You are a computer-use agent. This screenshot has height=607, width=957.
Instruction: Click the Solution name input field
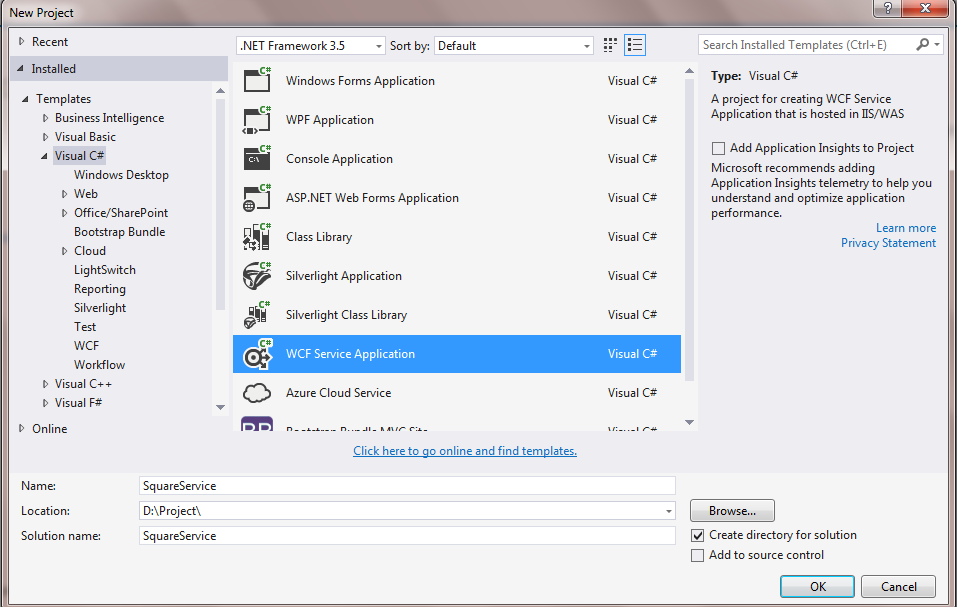(x=407, y=536)
